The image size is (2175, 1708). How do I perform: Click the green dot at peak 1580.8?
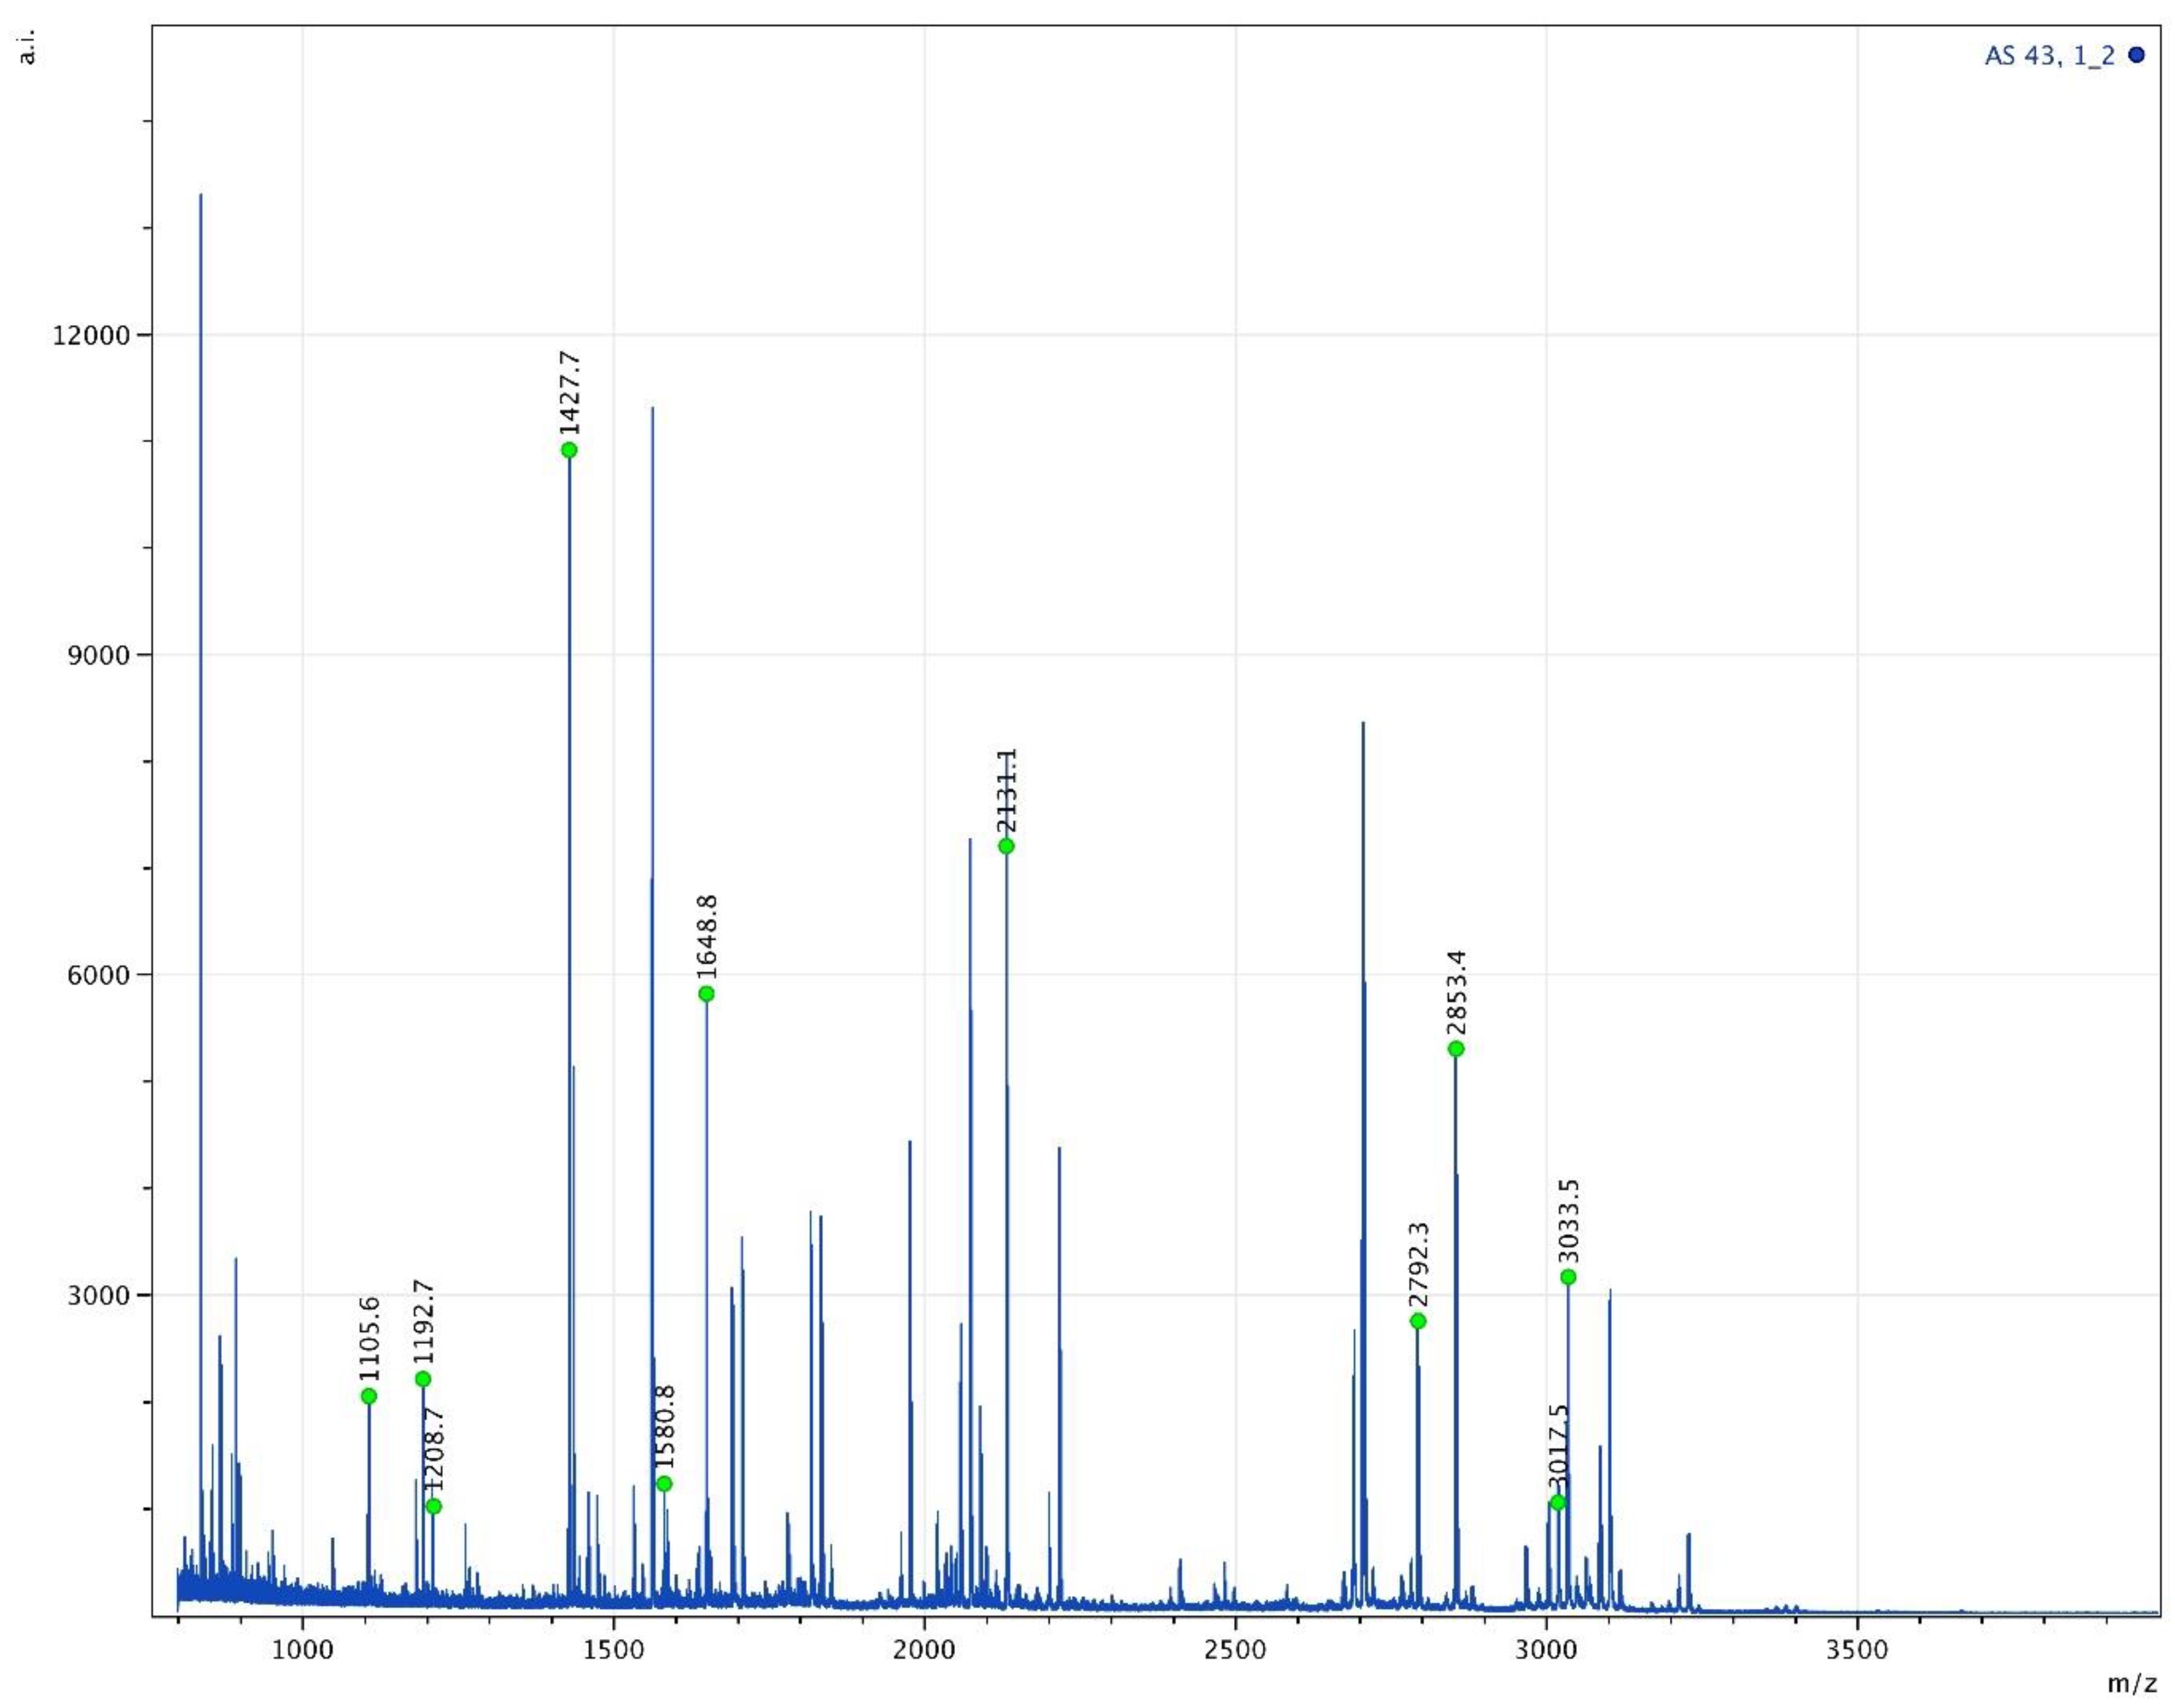click(x=664, y=1483)
